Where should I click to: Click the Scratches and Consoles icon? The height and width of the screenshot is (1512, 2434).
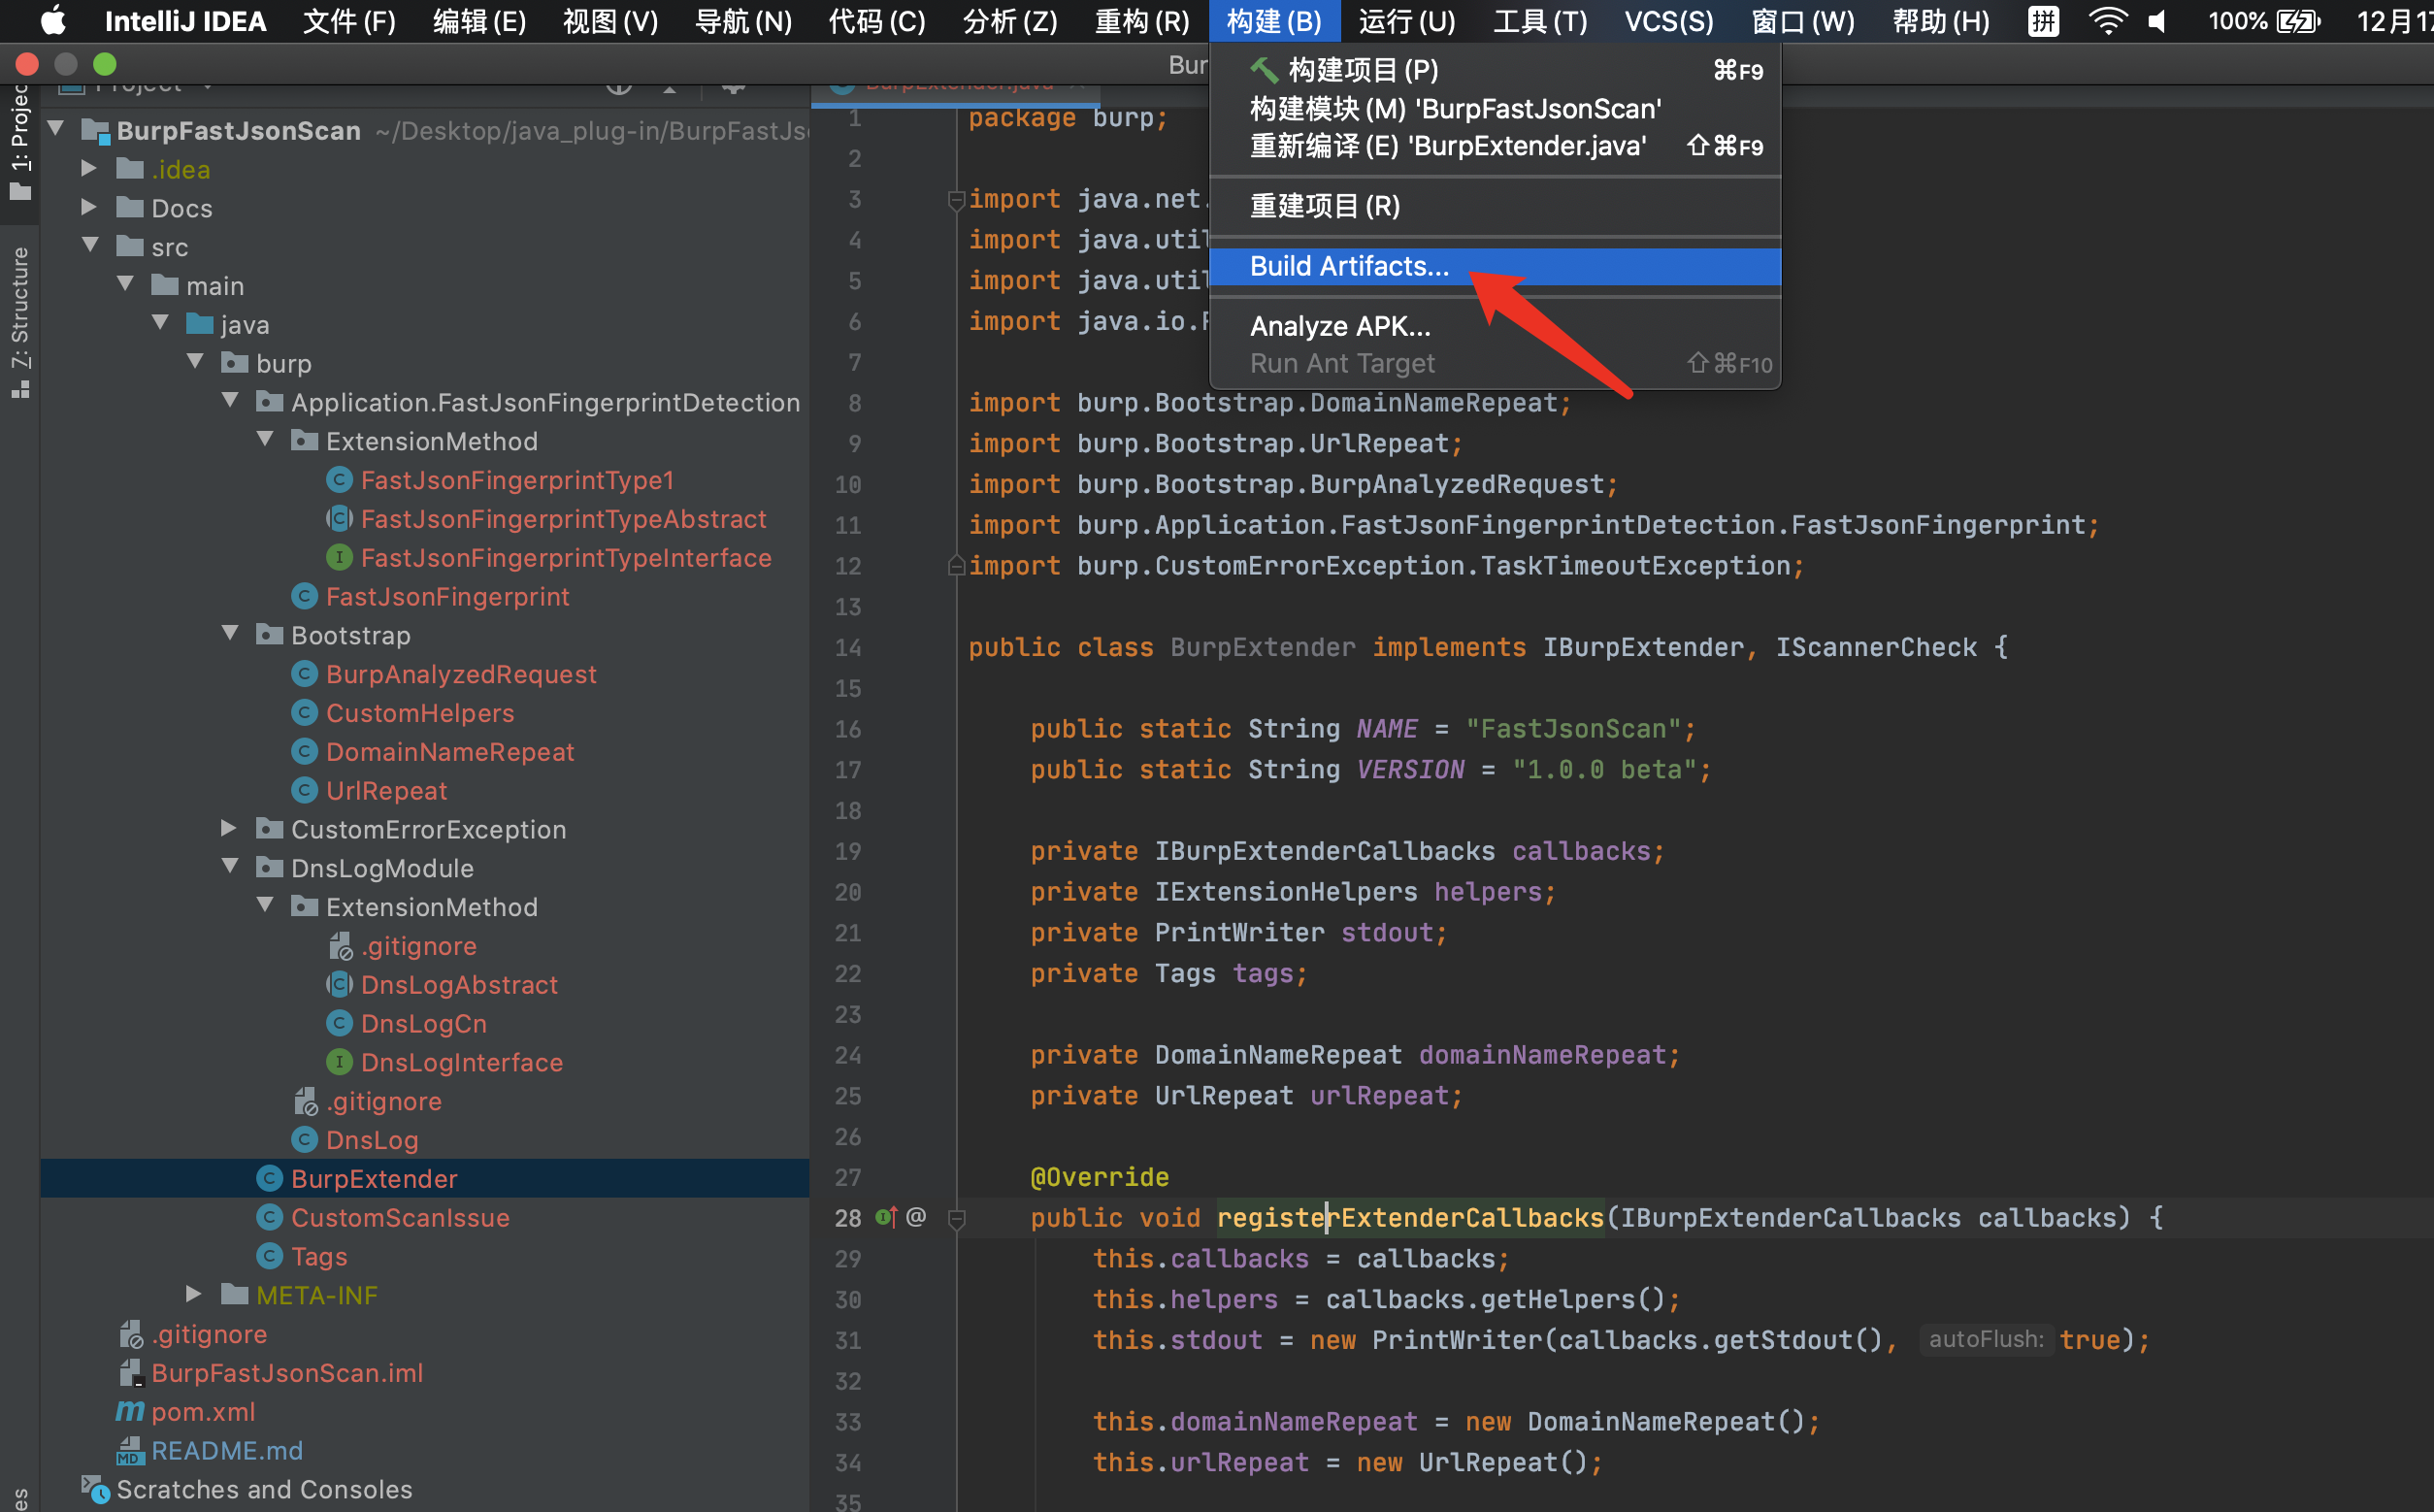click(x=95, y=1489)
